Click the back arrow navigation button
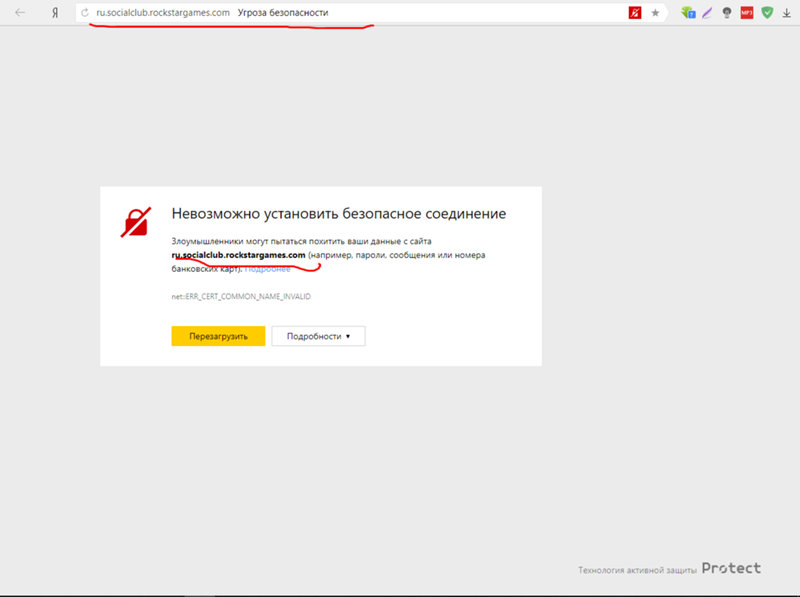 20,13
